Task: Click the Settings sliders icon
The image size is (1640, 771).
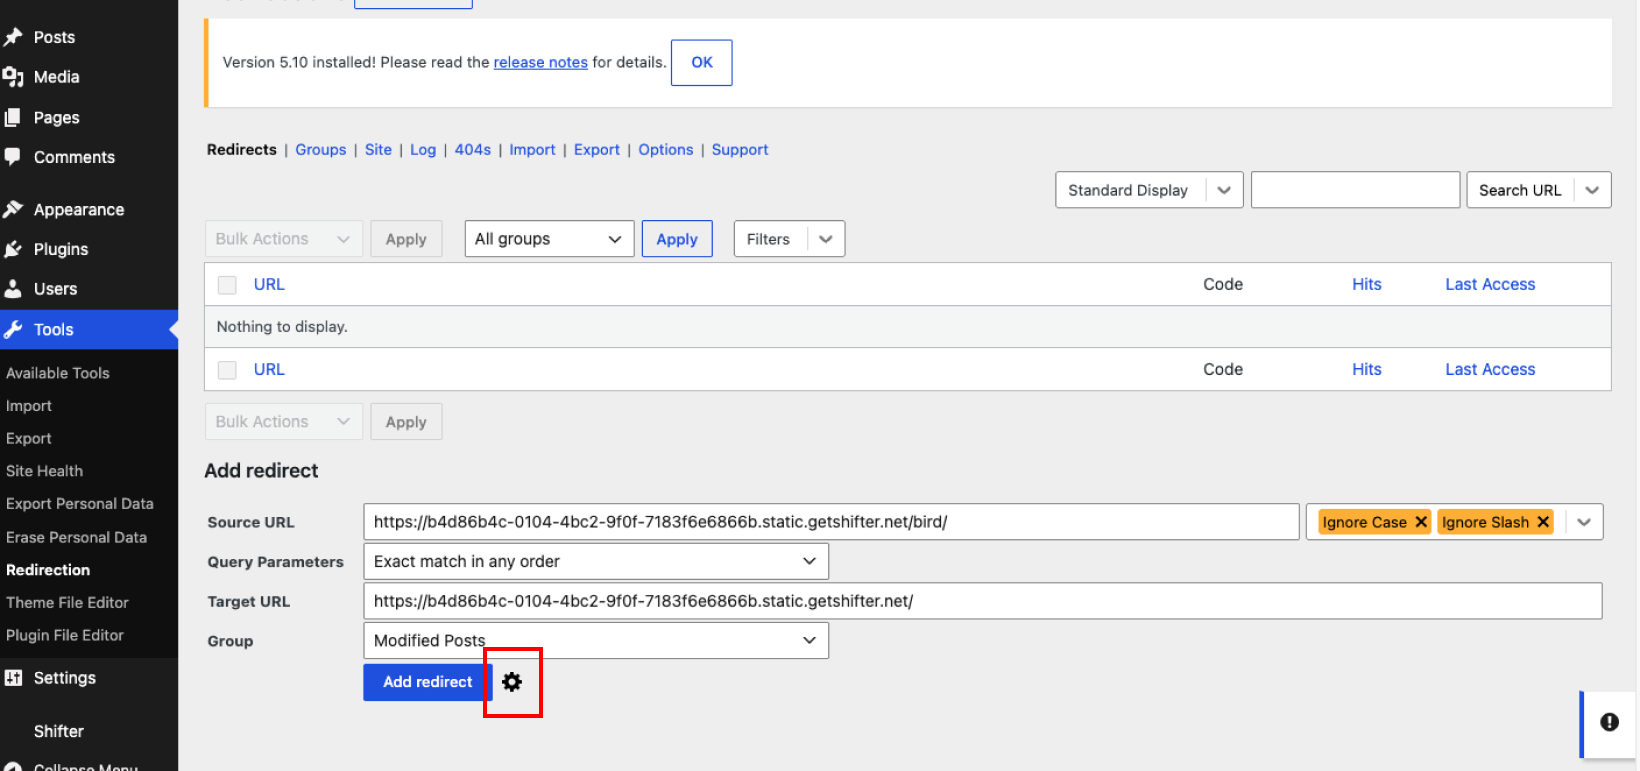Action: 13,678
